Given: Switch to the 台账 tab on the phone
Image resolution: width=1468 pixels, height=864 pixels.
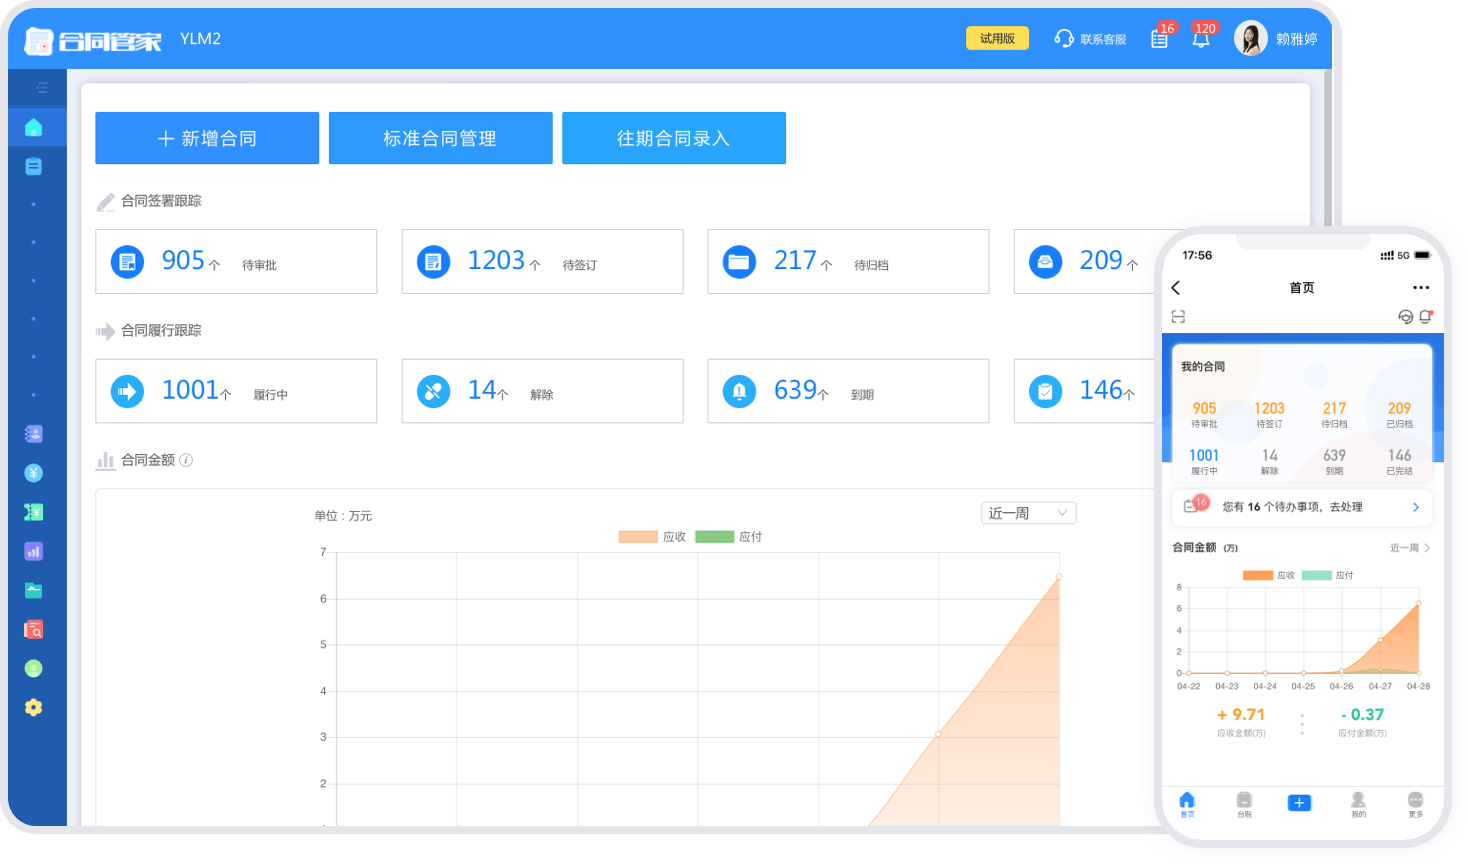Looking at the screenshot, I should click(x=1244, y=805).
